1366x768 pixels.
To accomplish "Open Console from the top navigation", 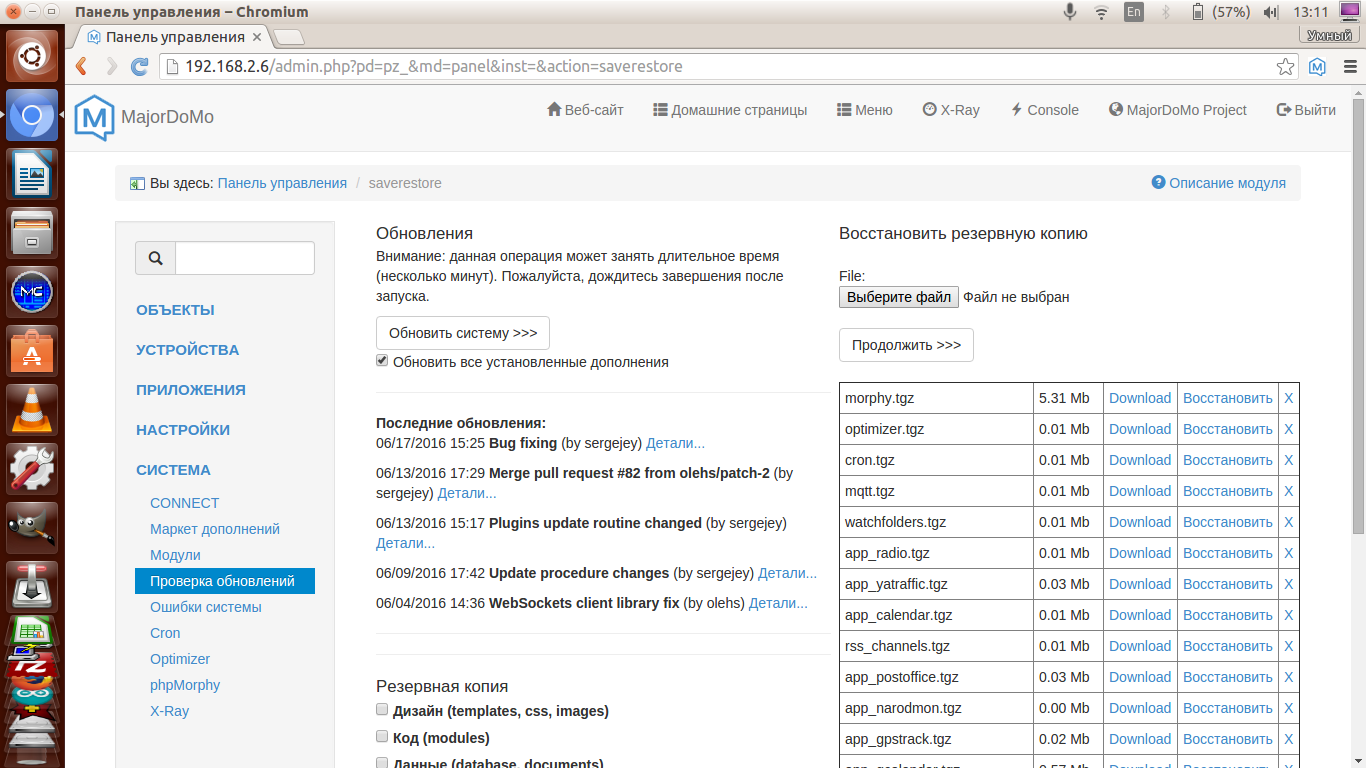I will 1044,110.
